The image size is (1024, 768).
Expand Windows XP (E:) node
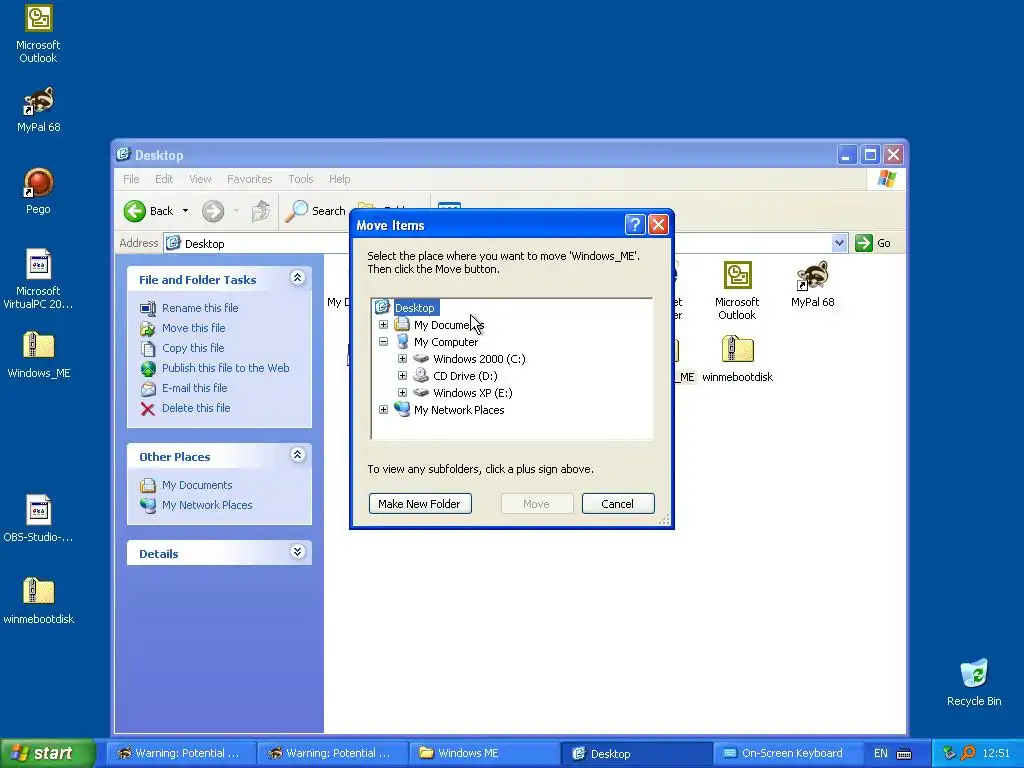402,392
